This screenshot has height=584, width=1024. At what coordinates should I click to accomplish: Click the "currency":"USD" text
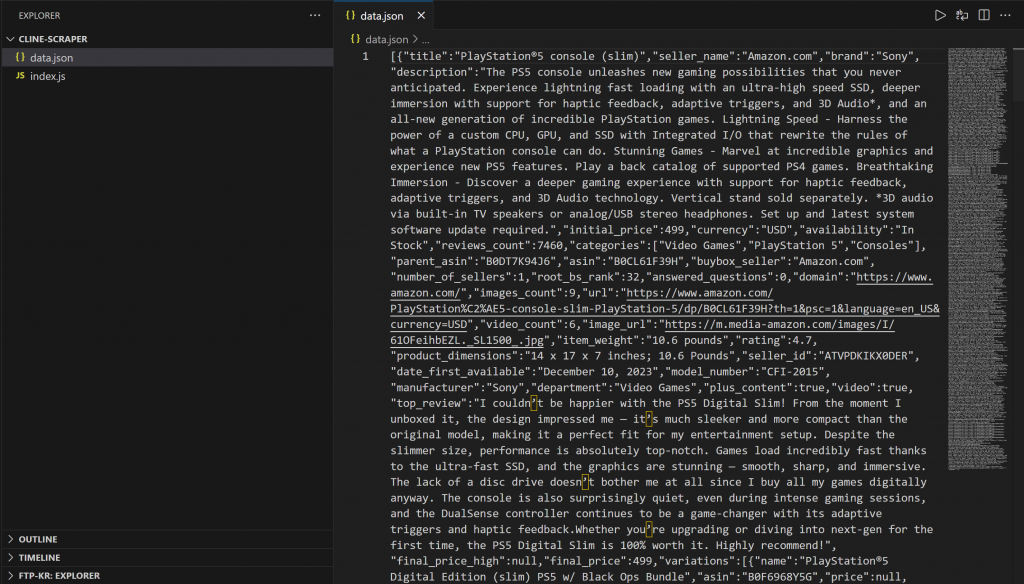tap(742, 230)
